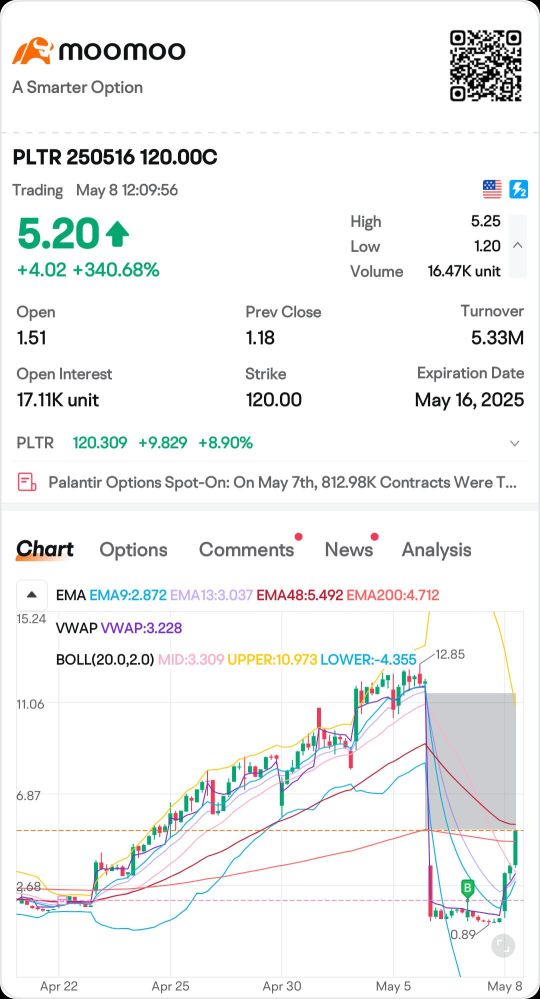Click the 0.89 chart low annotation

(462, 935)
